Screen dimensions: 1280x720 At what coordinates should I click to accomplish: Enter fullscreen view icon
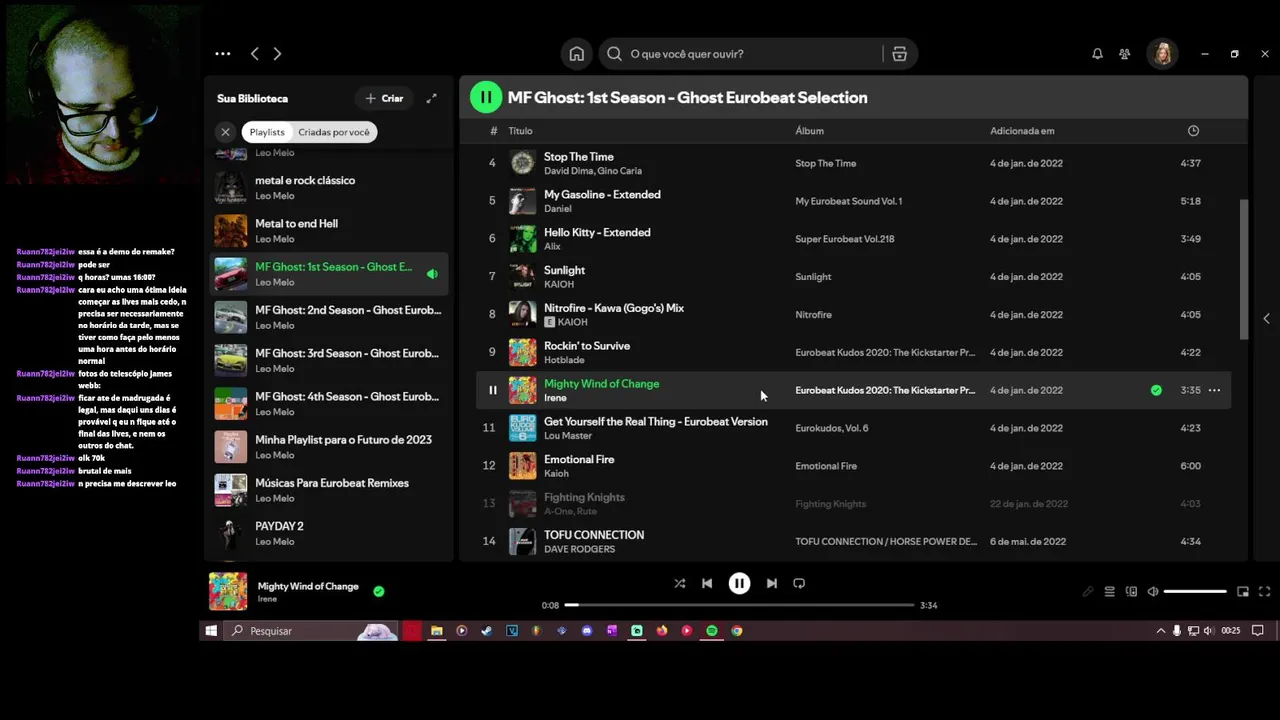point(1264,592)
